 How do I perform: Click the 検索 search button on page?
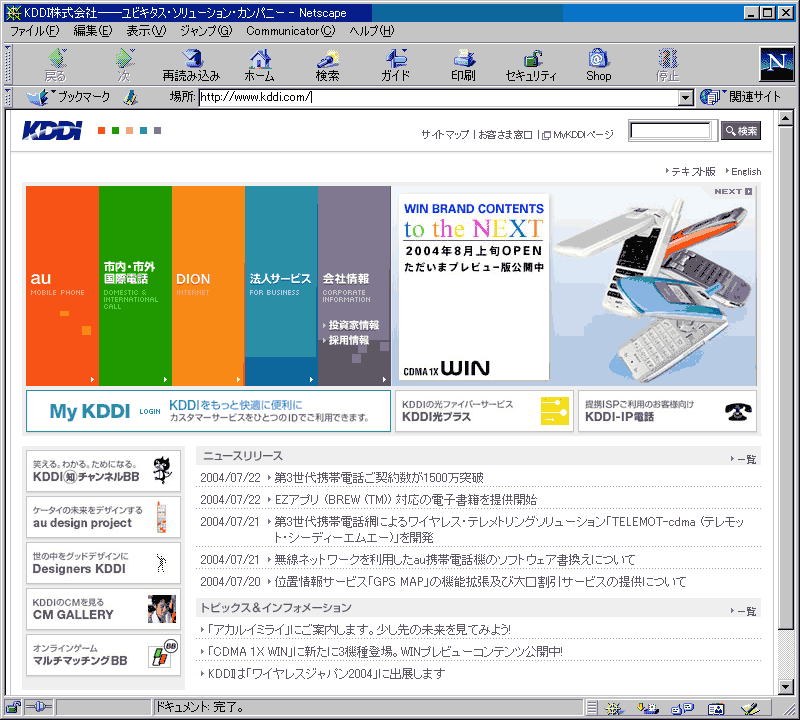click(741, 131)
